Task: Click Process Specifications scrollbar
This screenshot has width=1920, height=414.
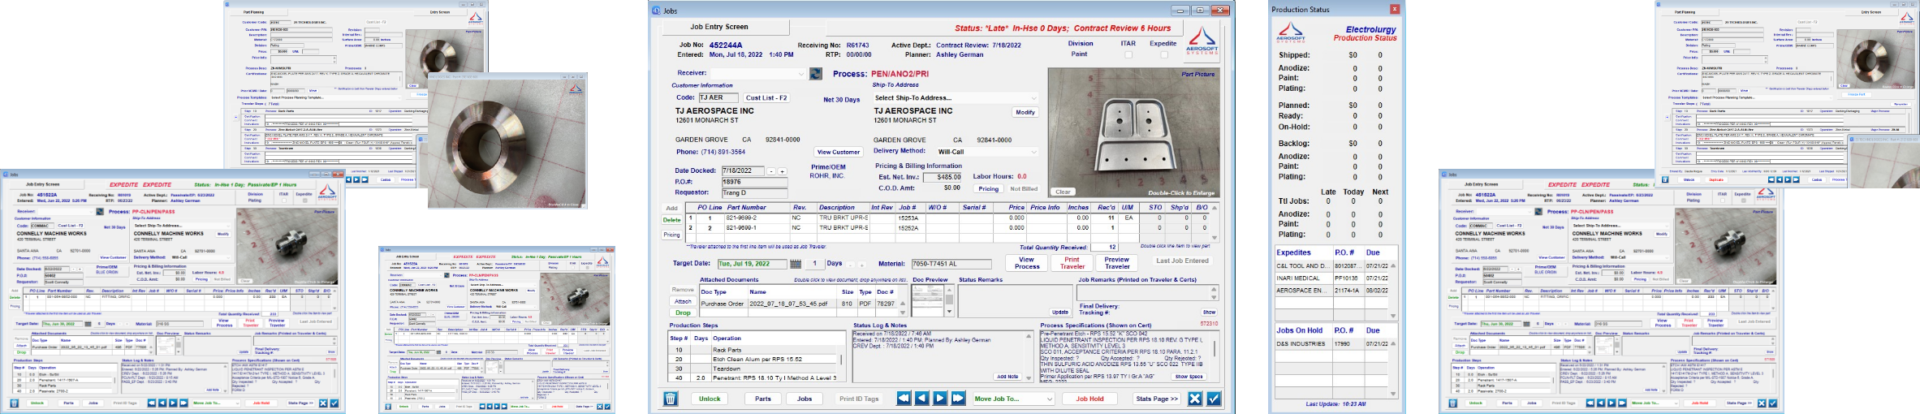Action: 1213,350
